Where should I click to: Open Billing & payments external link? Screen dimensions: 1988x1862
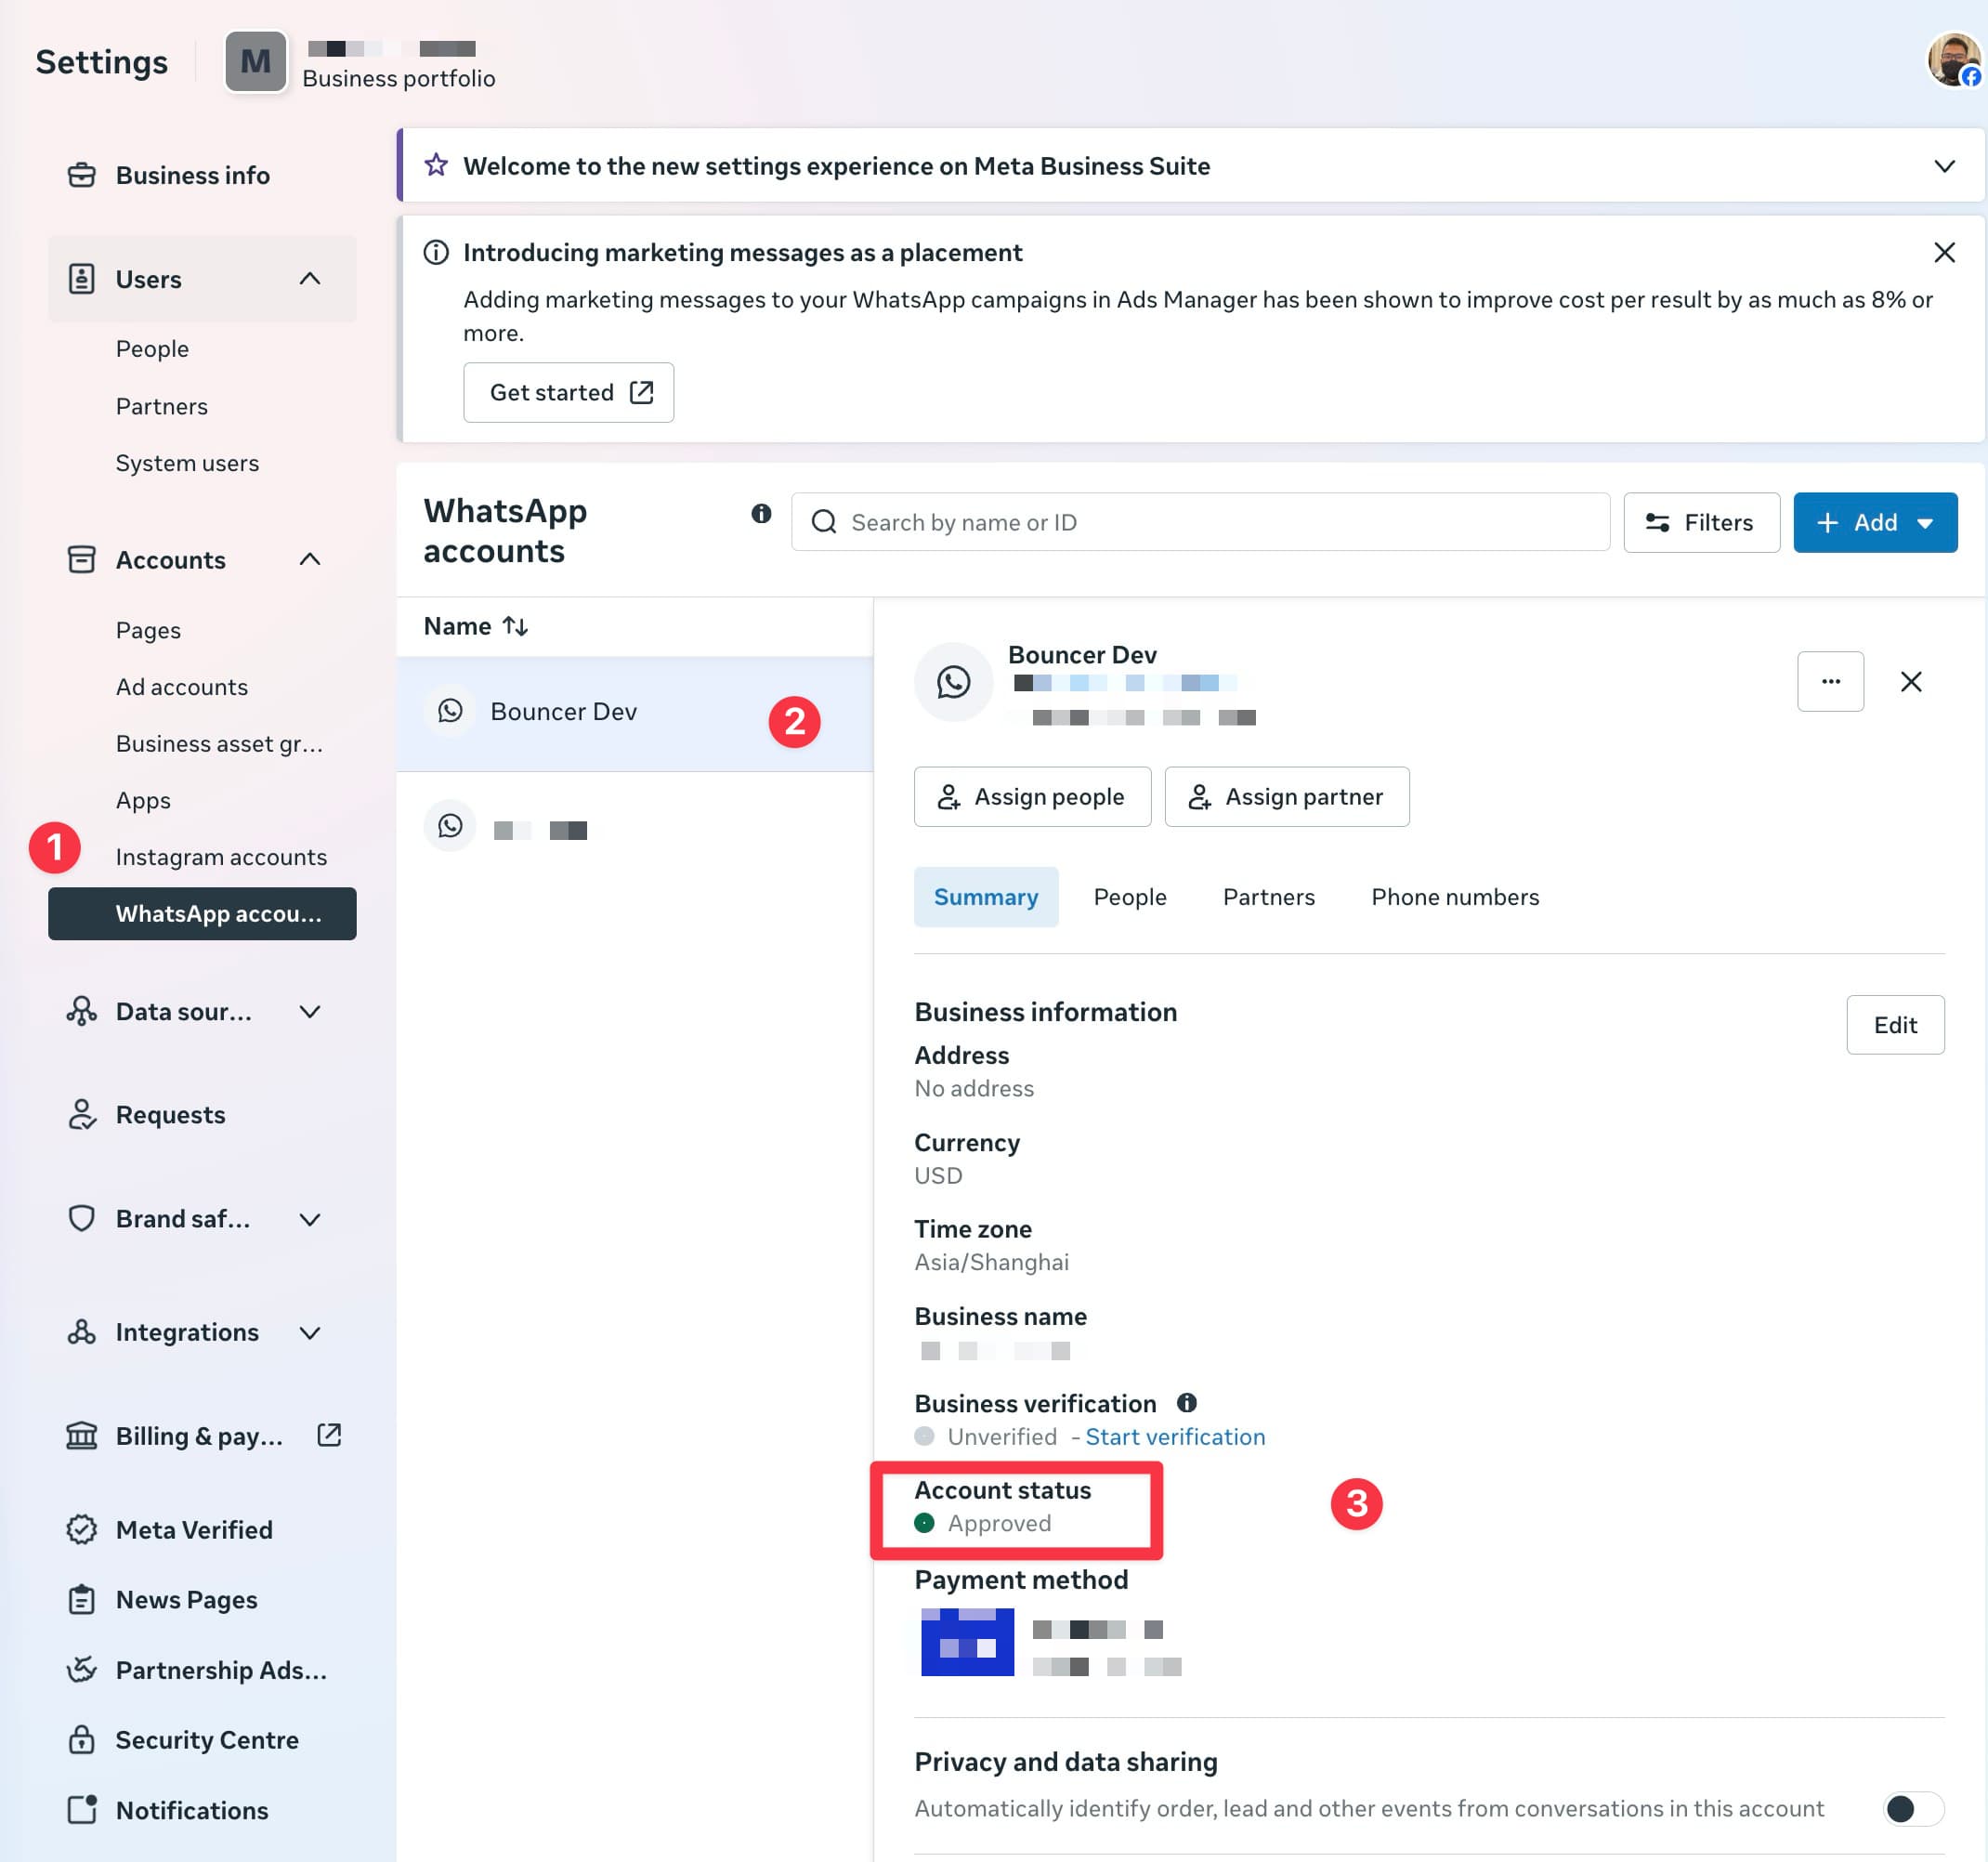329,1435
